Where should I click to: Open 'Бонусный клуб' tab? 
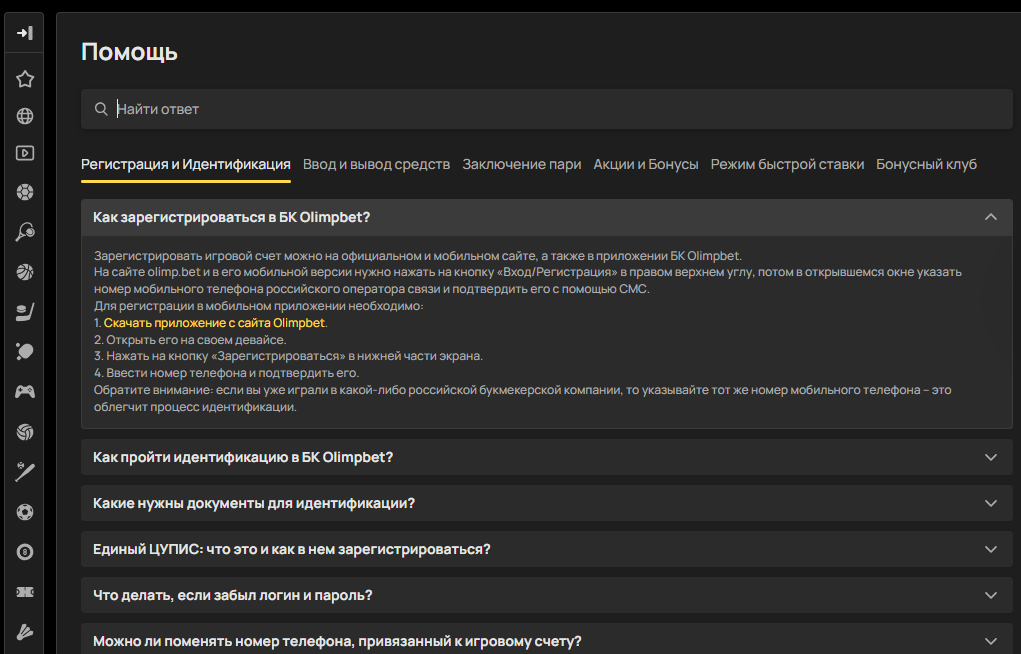(x=927, y=164)
